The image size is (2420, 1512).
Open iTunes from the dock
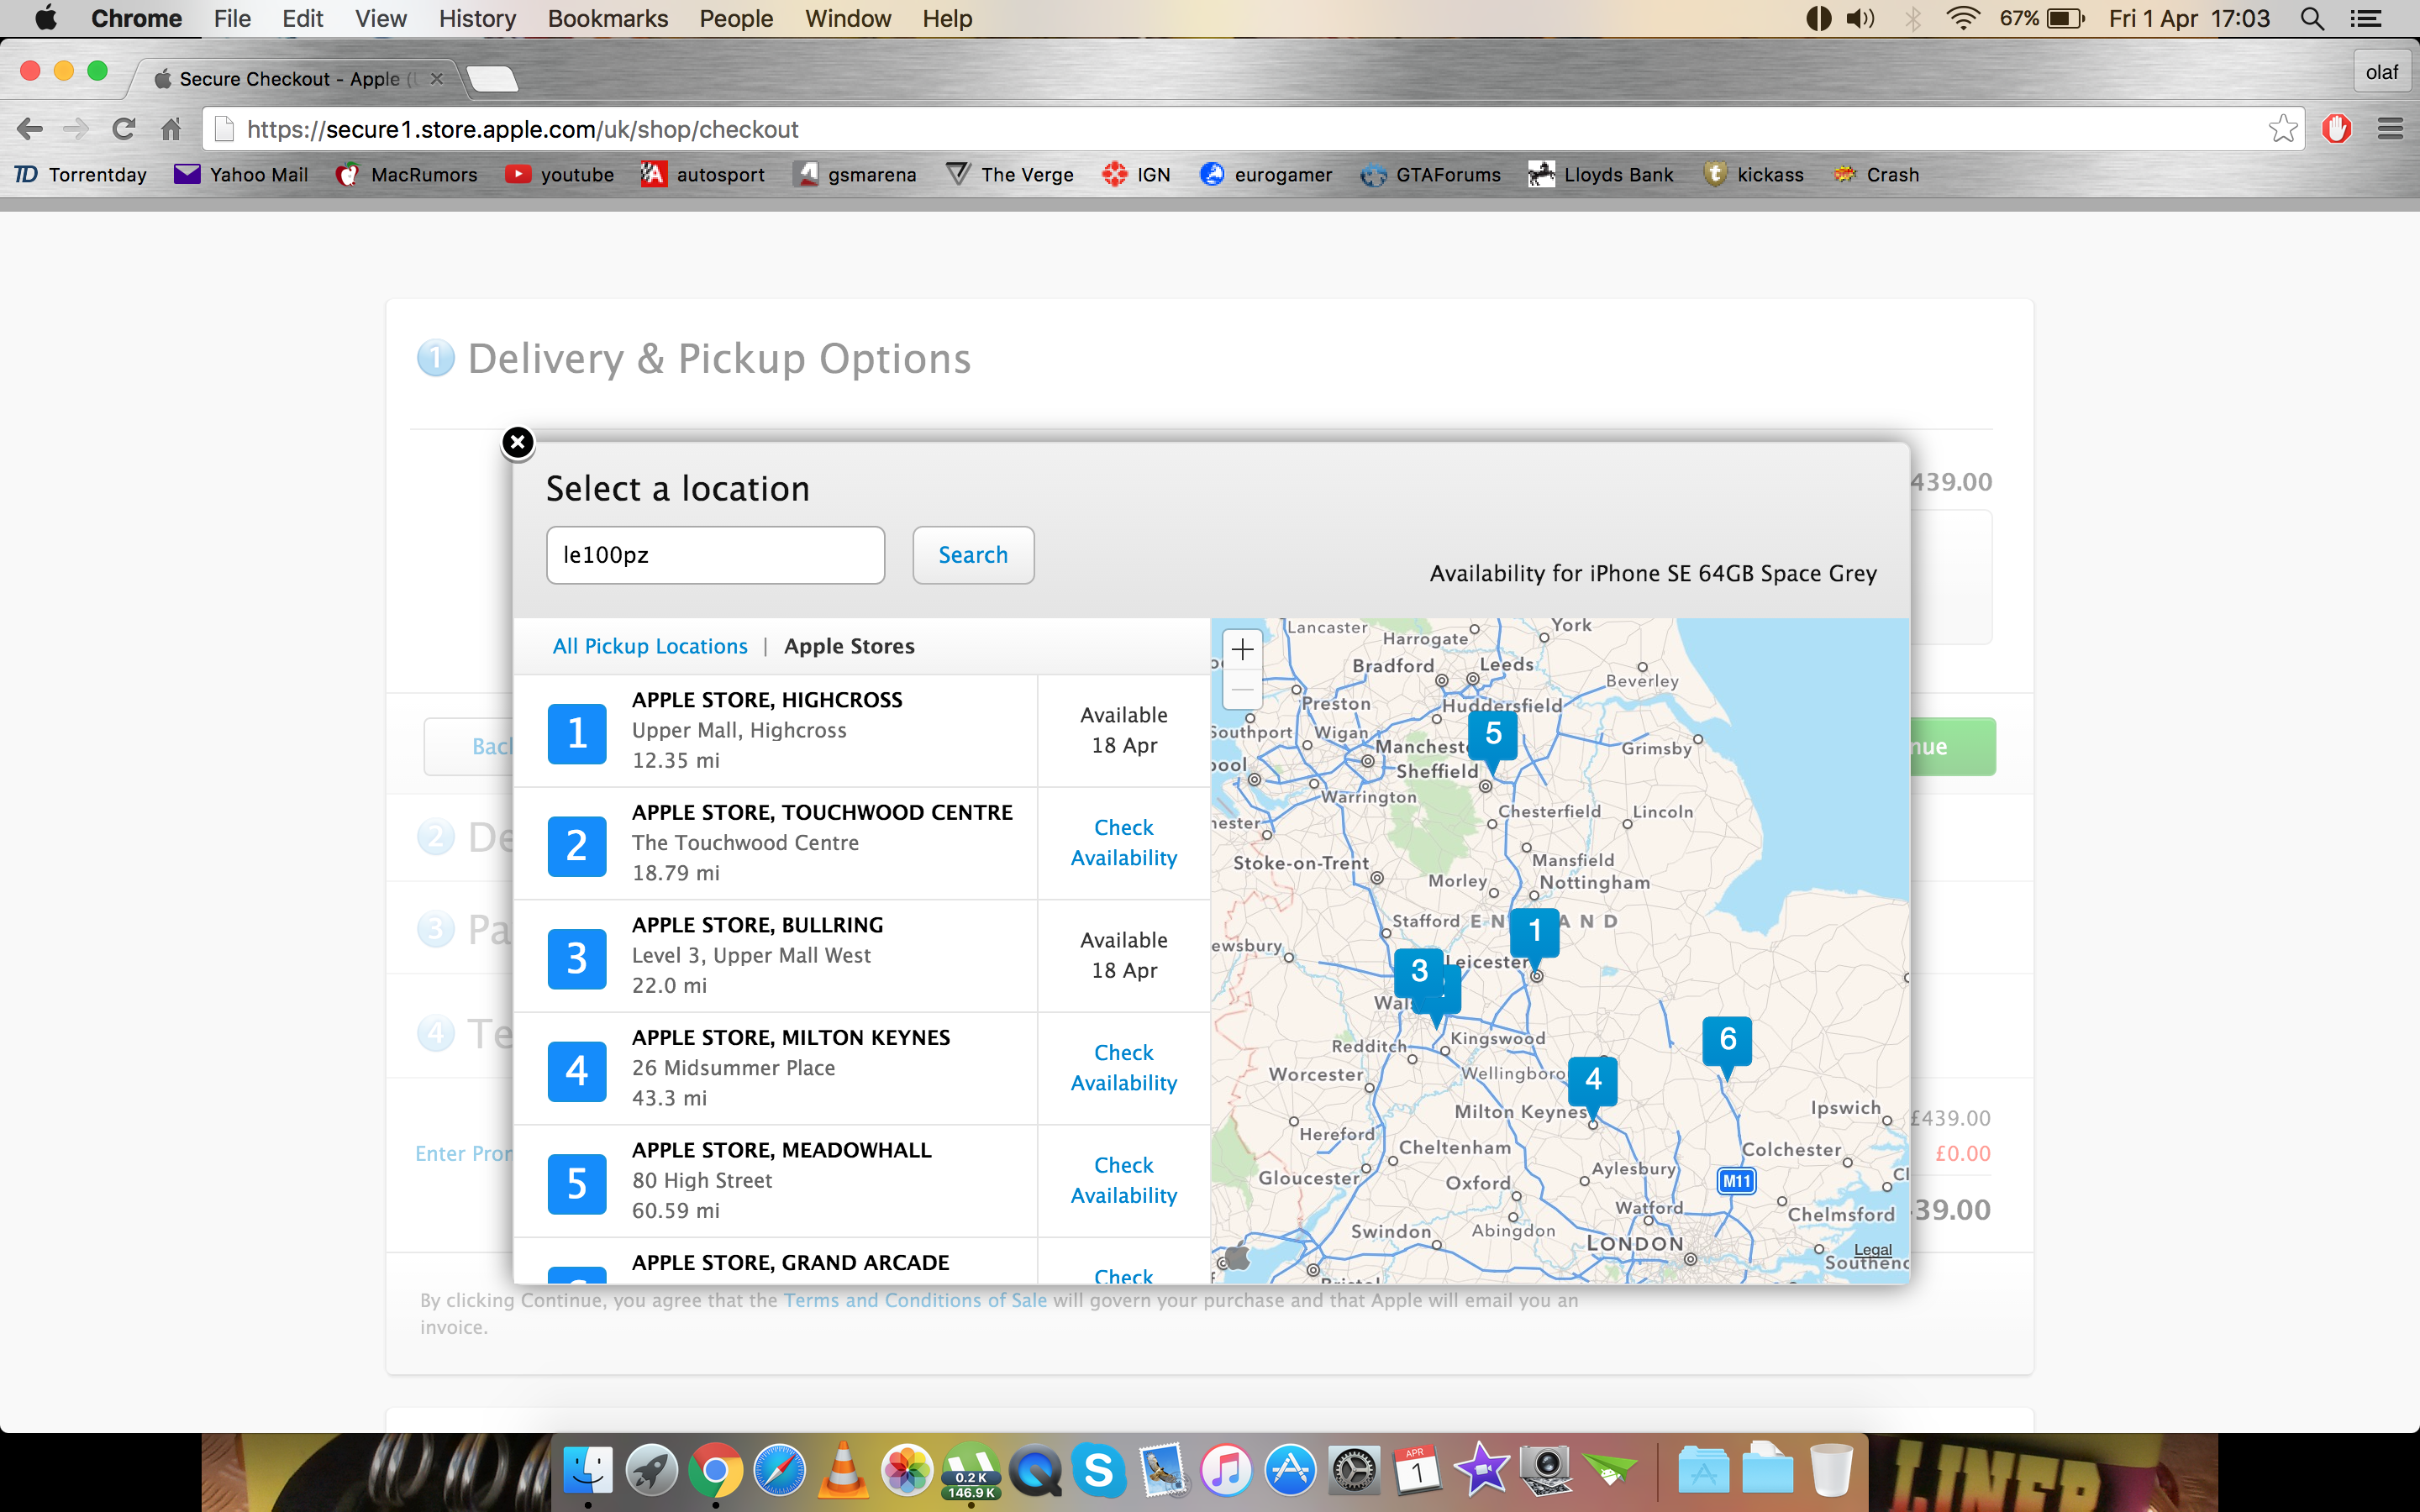tap(1226, 1469)
